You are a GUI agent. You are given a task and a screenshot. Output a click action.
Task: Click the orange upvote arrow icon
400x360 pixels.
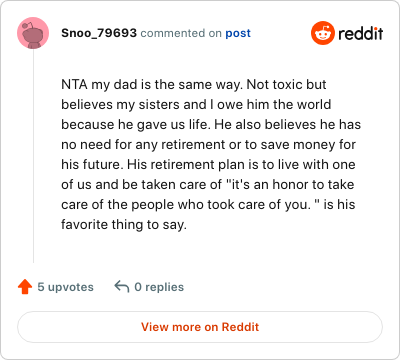25,287
